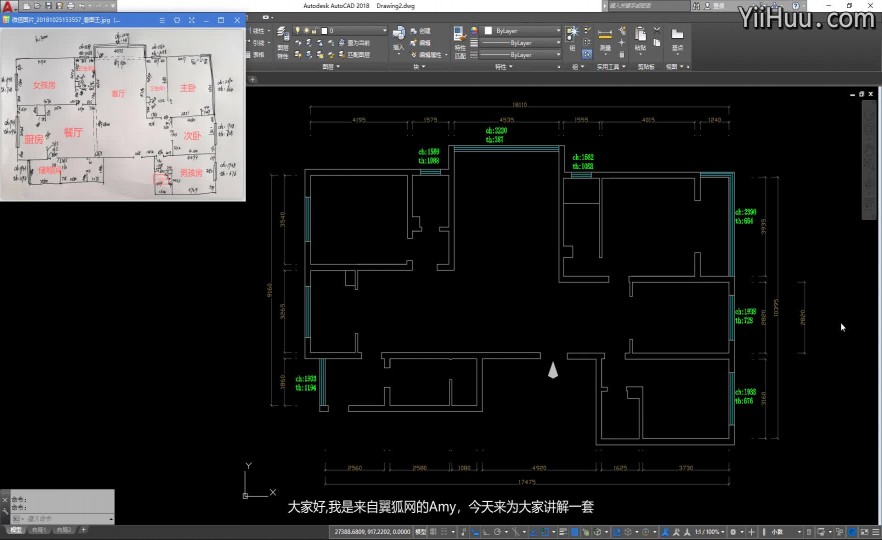Click the floor plan photo in image viewer
882x540 pixels.
(123, 113)
